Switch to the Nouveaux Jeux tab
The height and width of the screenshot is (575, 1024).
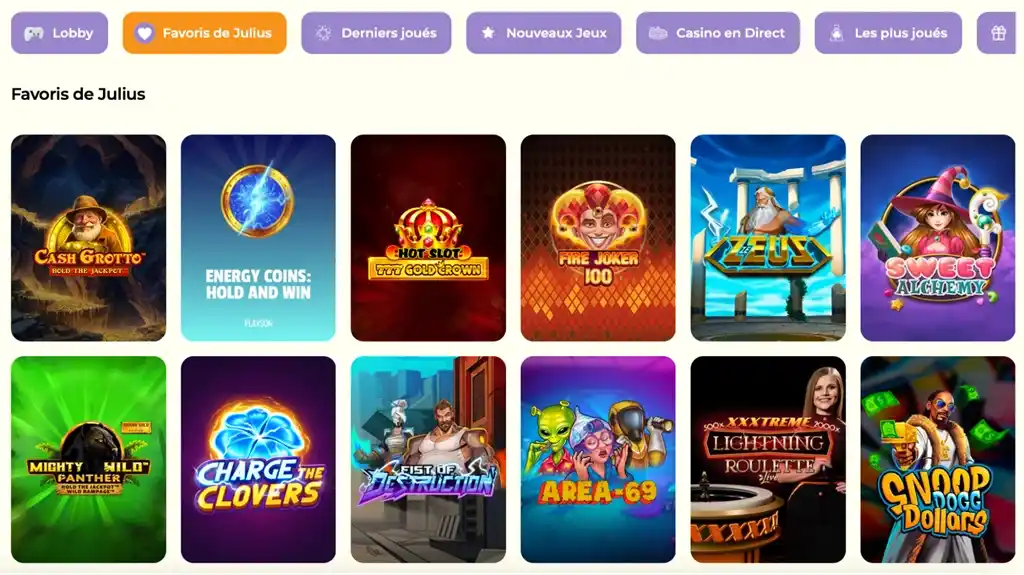pos(543,33)
